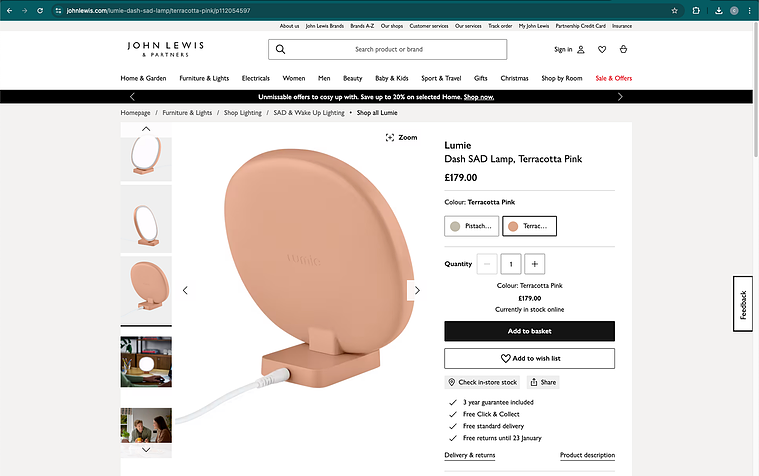Go to SAD & Wake Up Lighting breadcrumb
Image resolution: width=759 pixels, height=476 pixels.
click(x=309, y=113)
